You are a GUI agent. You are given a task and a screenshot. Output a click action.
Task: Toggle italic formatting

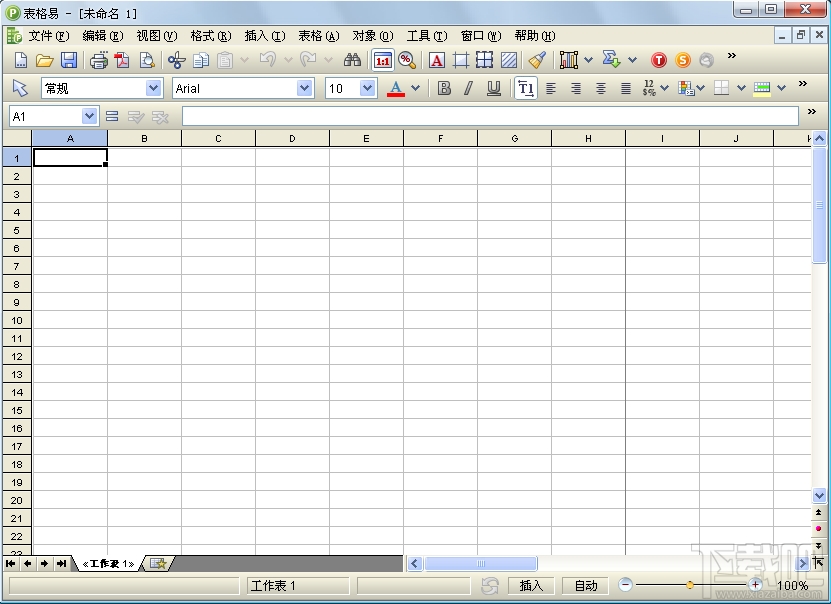pyautogui.click(x=468, y=88)
